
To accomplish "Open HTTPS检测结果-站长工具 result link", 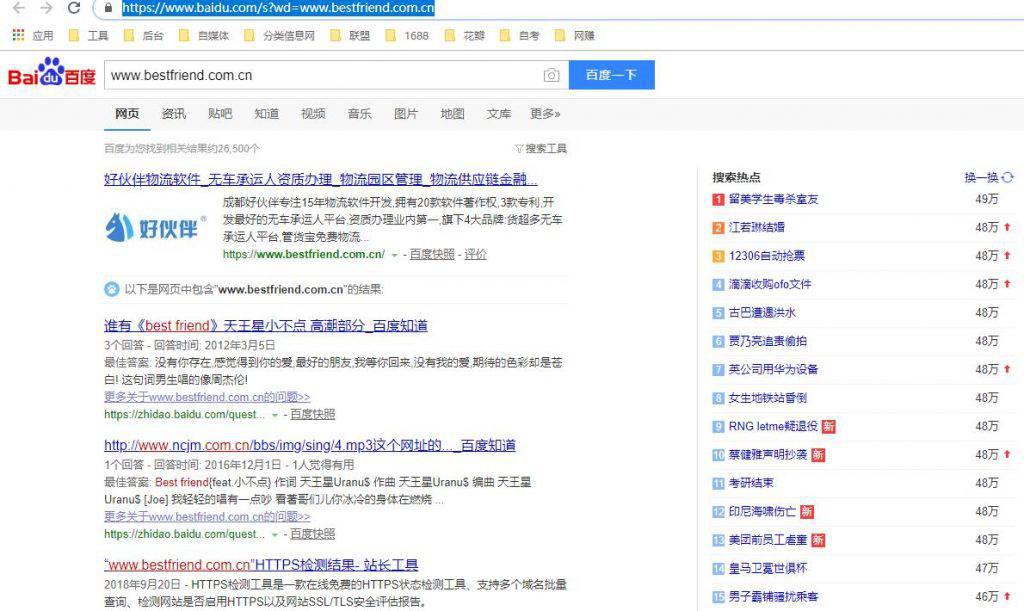I will (x=261, y=565).
